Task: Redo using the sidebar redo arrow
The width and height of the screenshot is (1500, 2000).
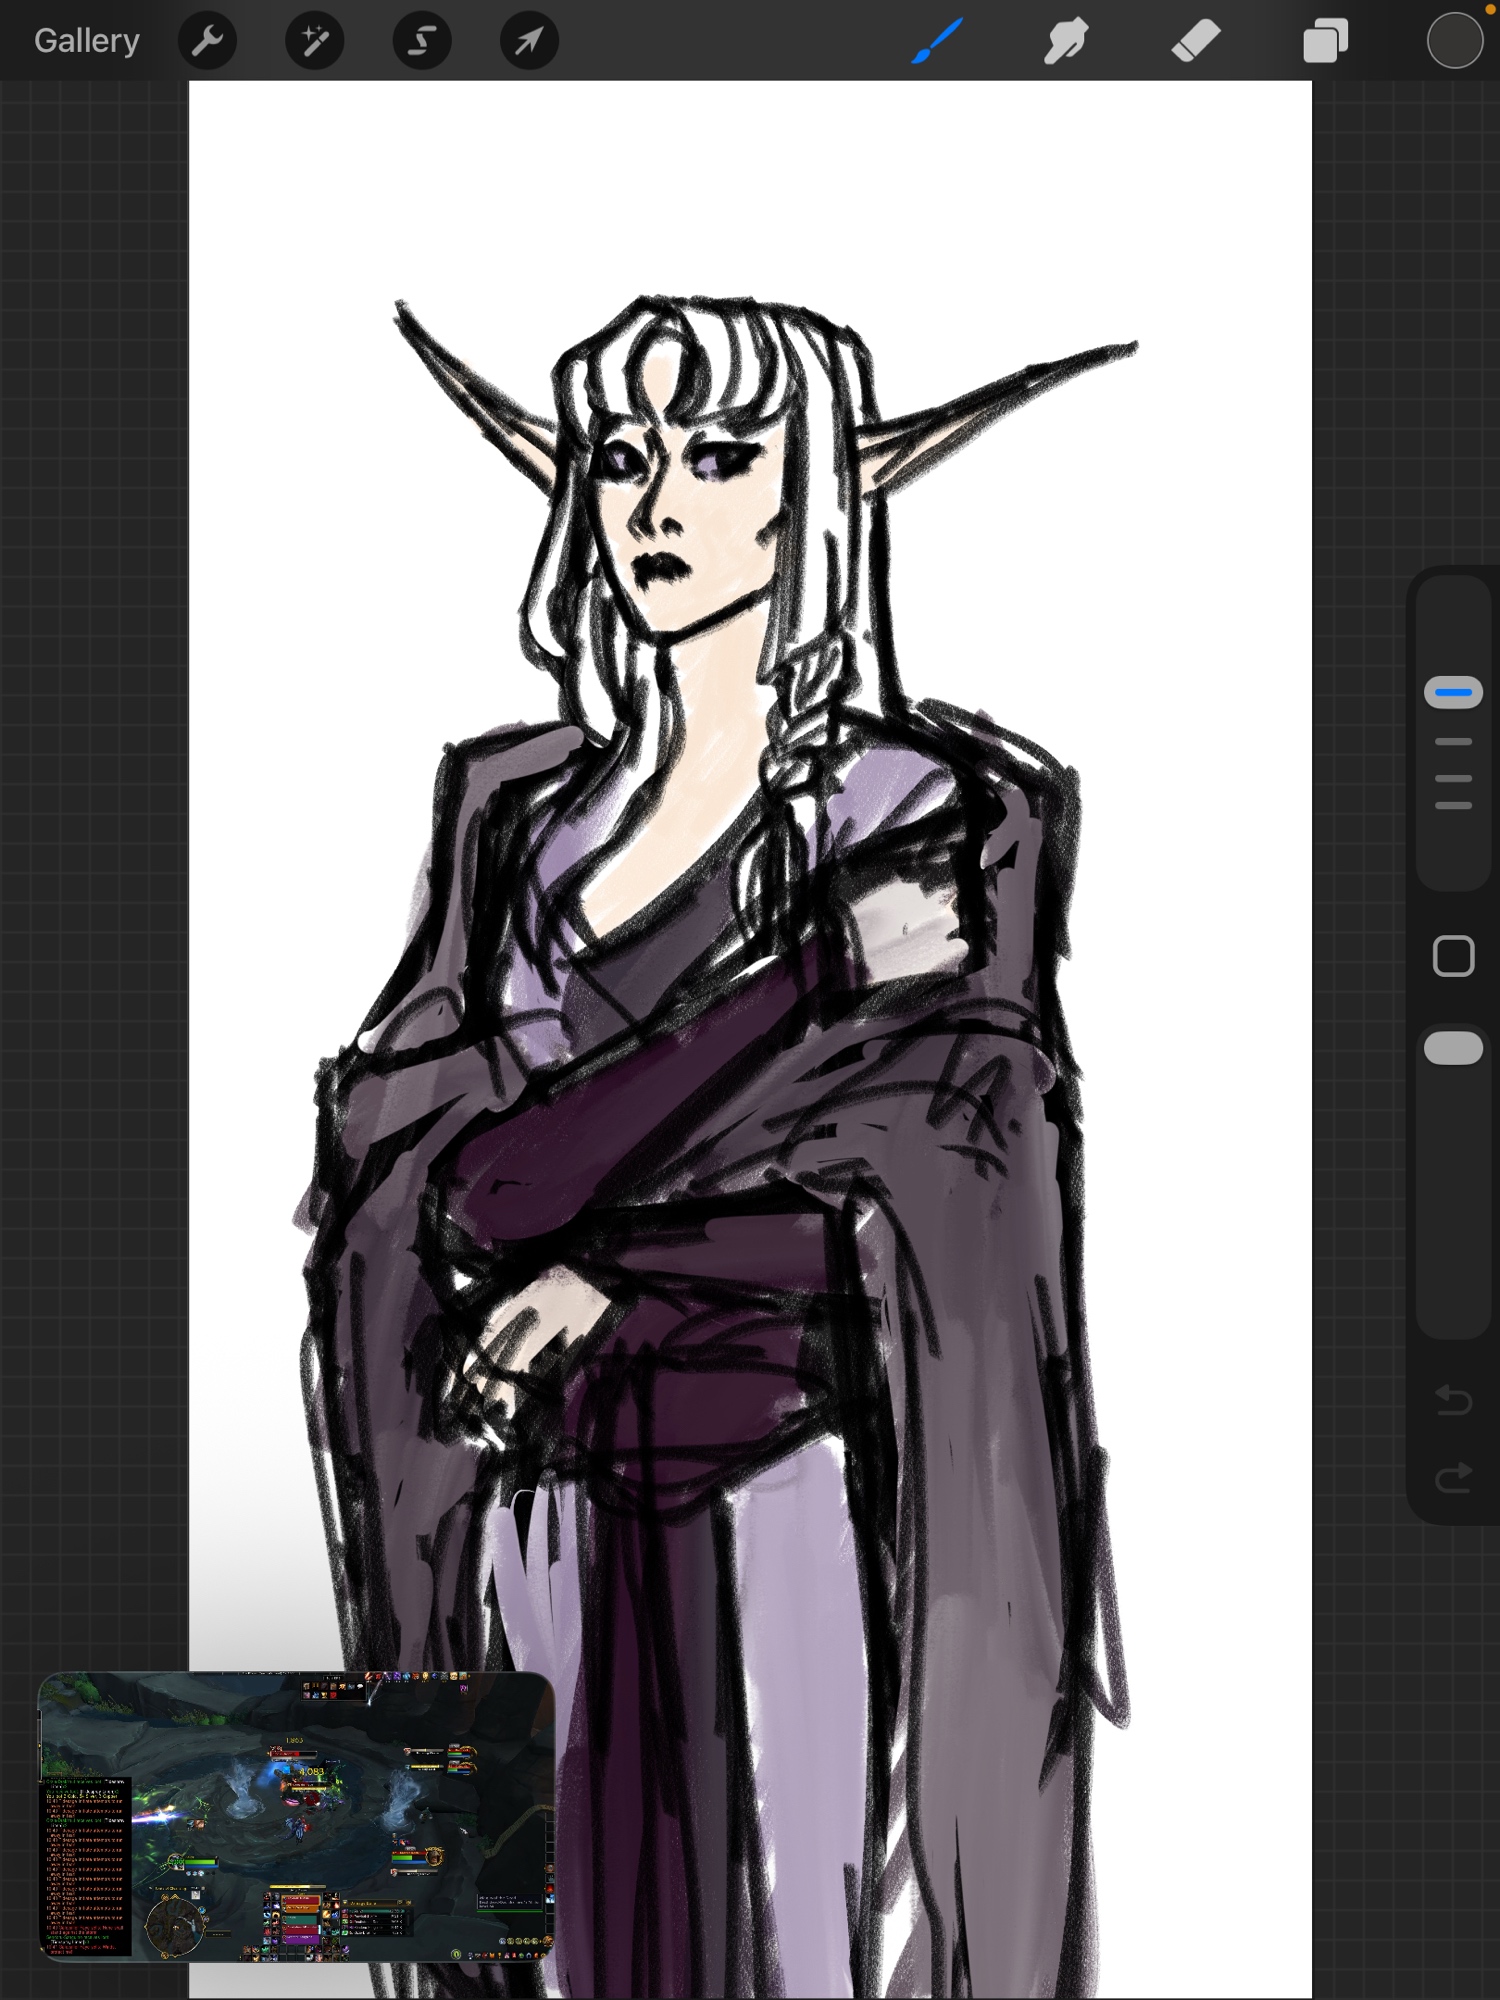Action: point(1453,1478)
